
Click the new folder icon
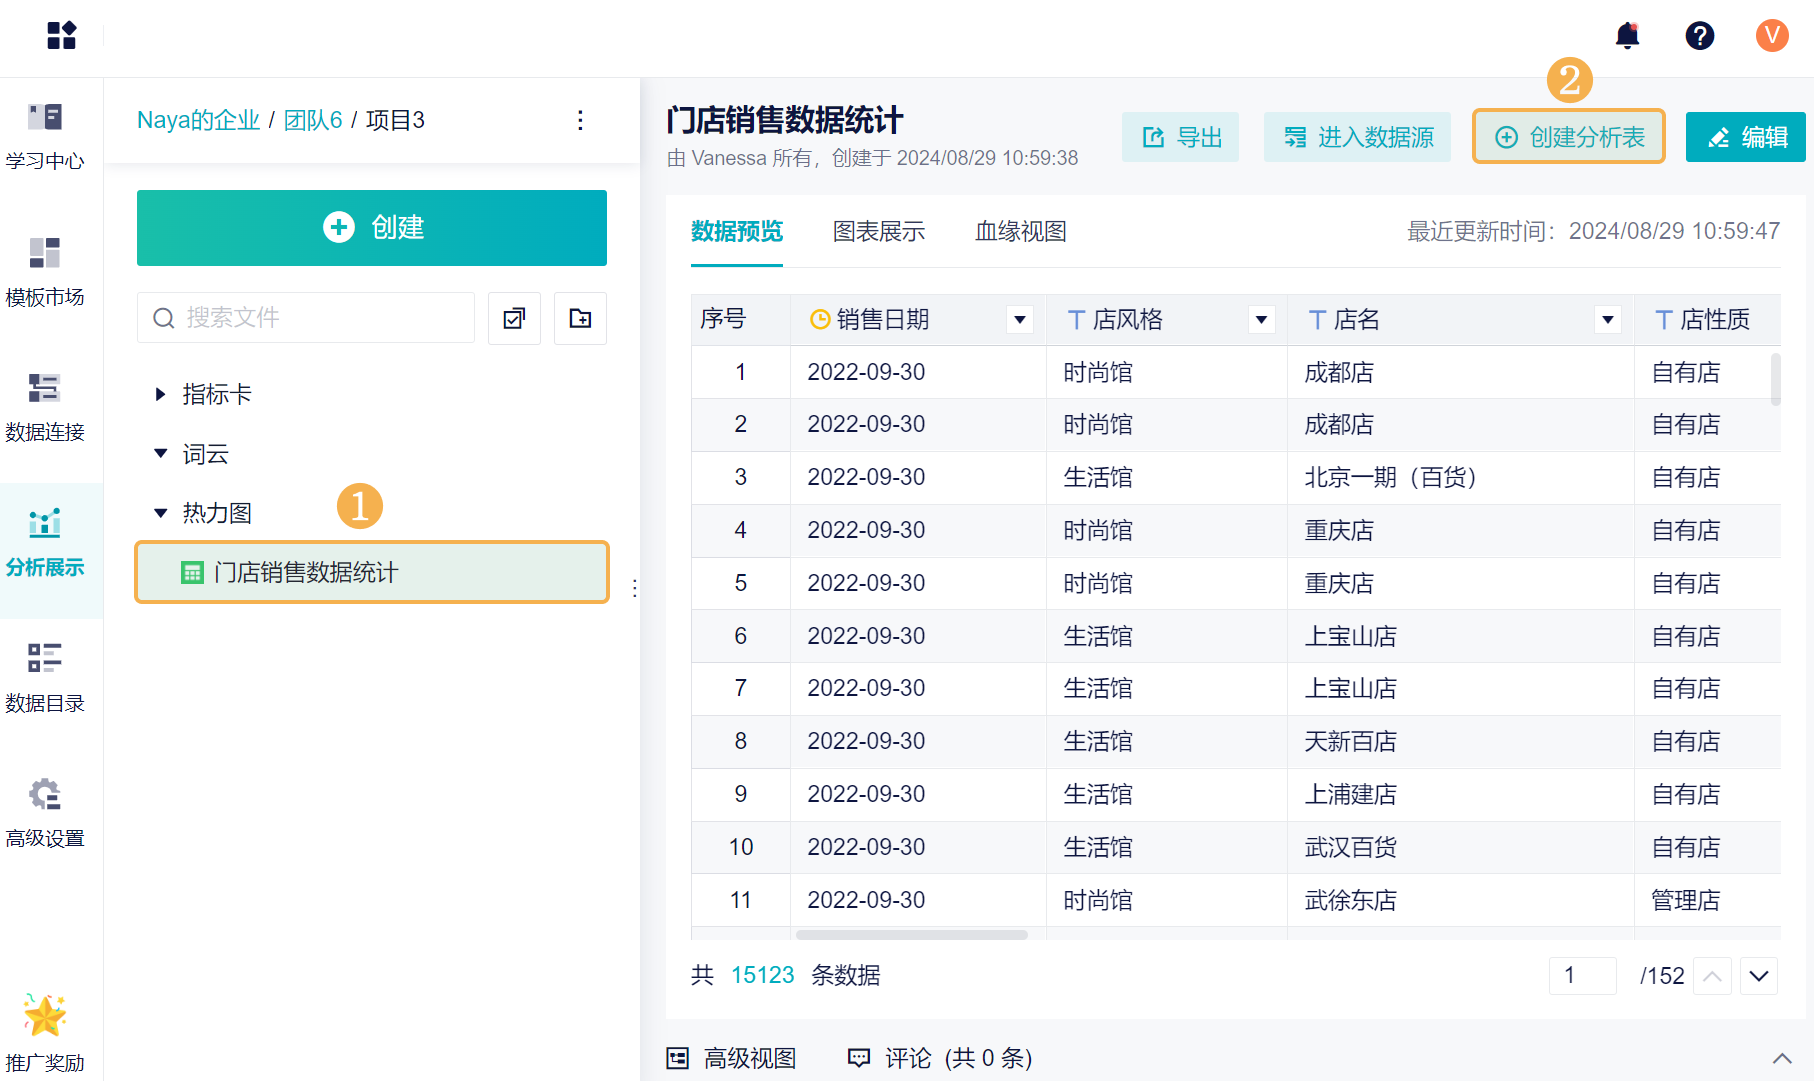580,318
